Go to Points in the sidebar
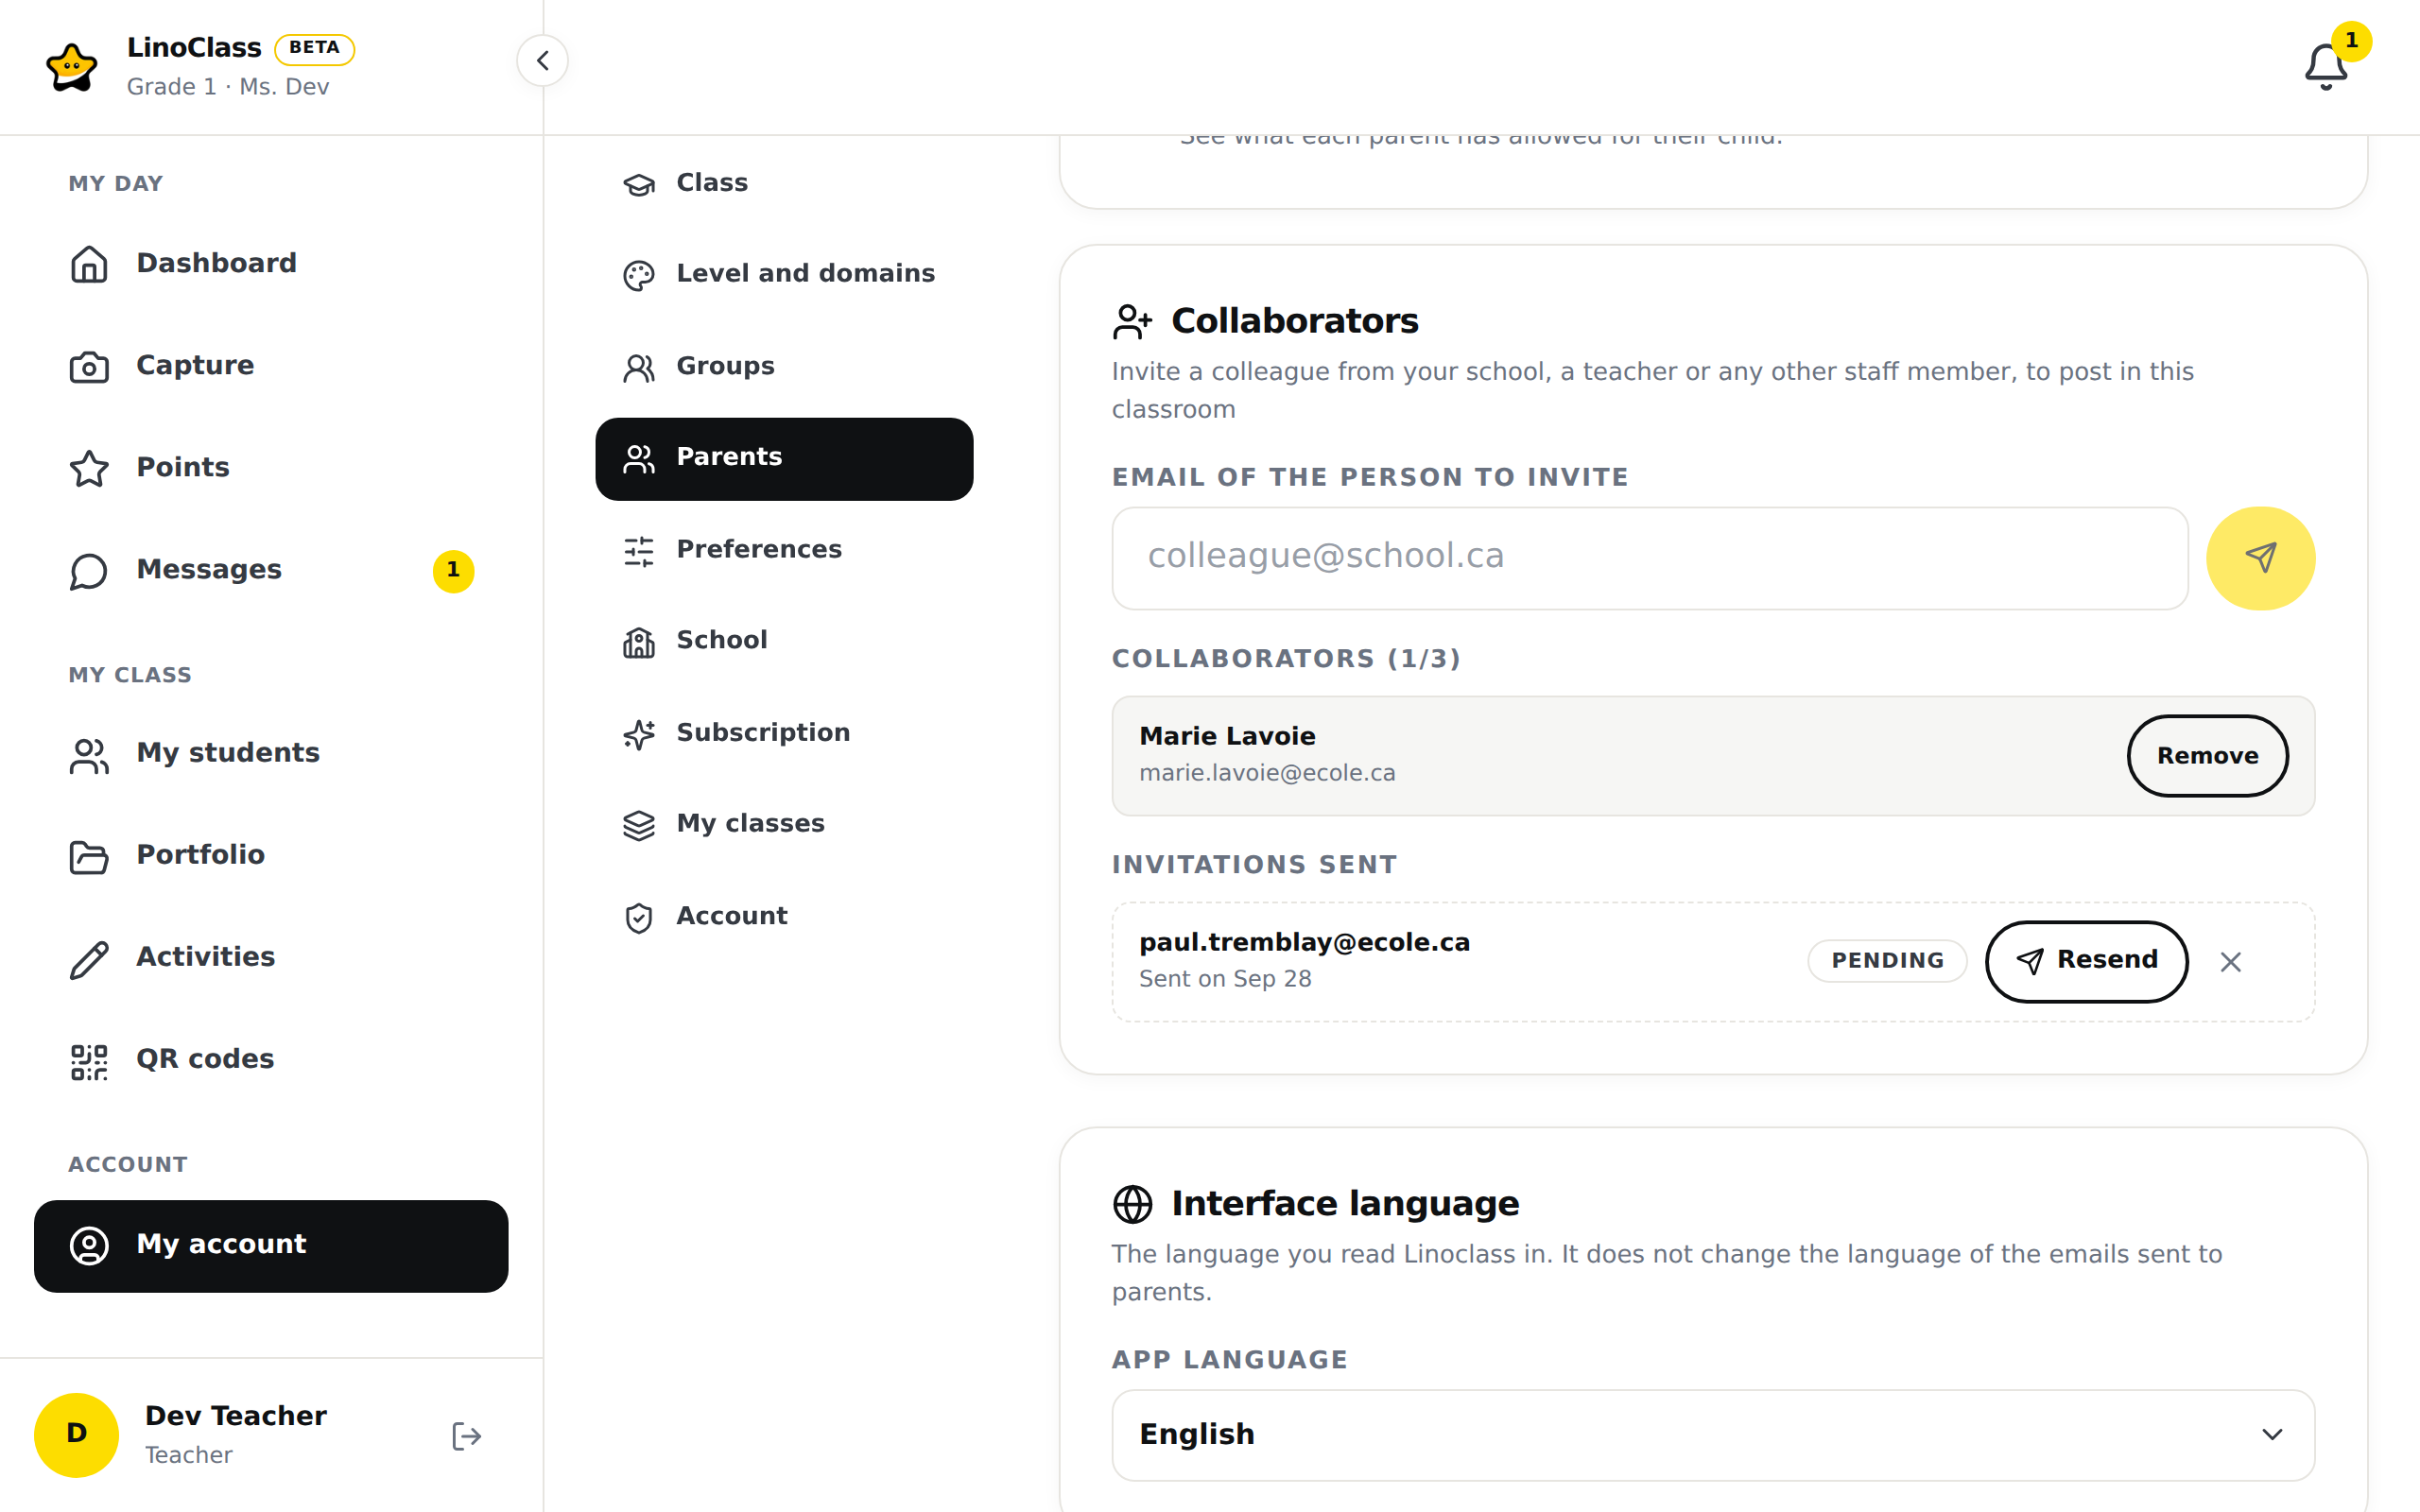 click(x=271, y=467)
